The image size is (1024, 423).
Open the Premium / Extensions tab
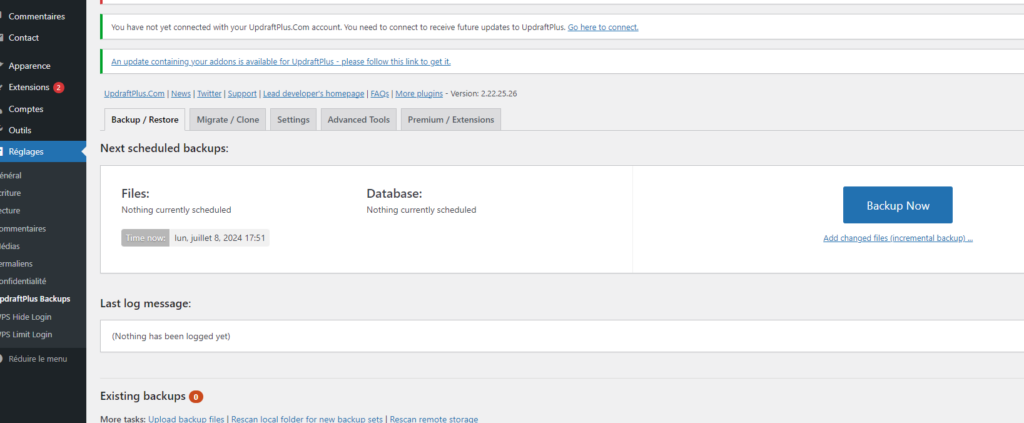449,120
